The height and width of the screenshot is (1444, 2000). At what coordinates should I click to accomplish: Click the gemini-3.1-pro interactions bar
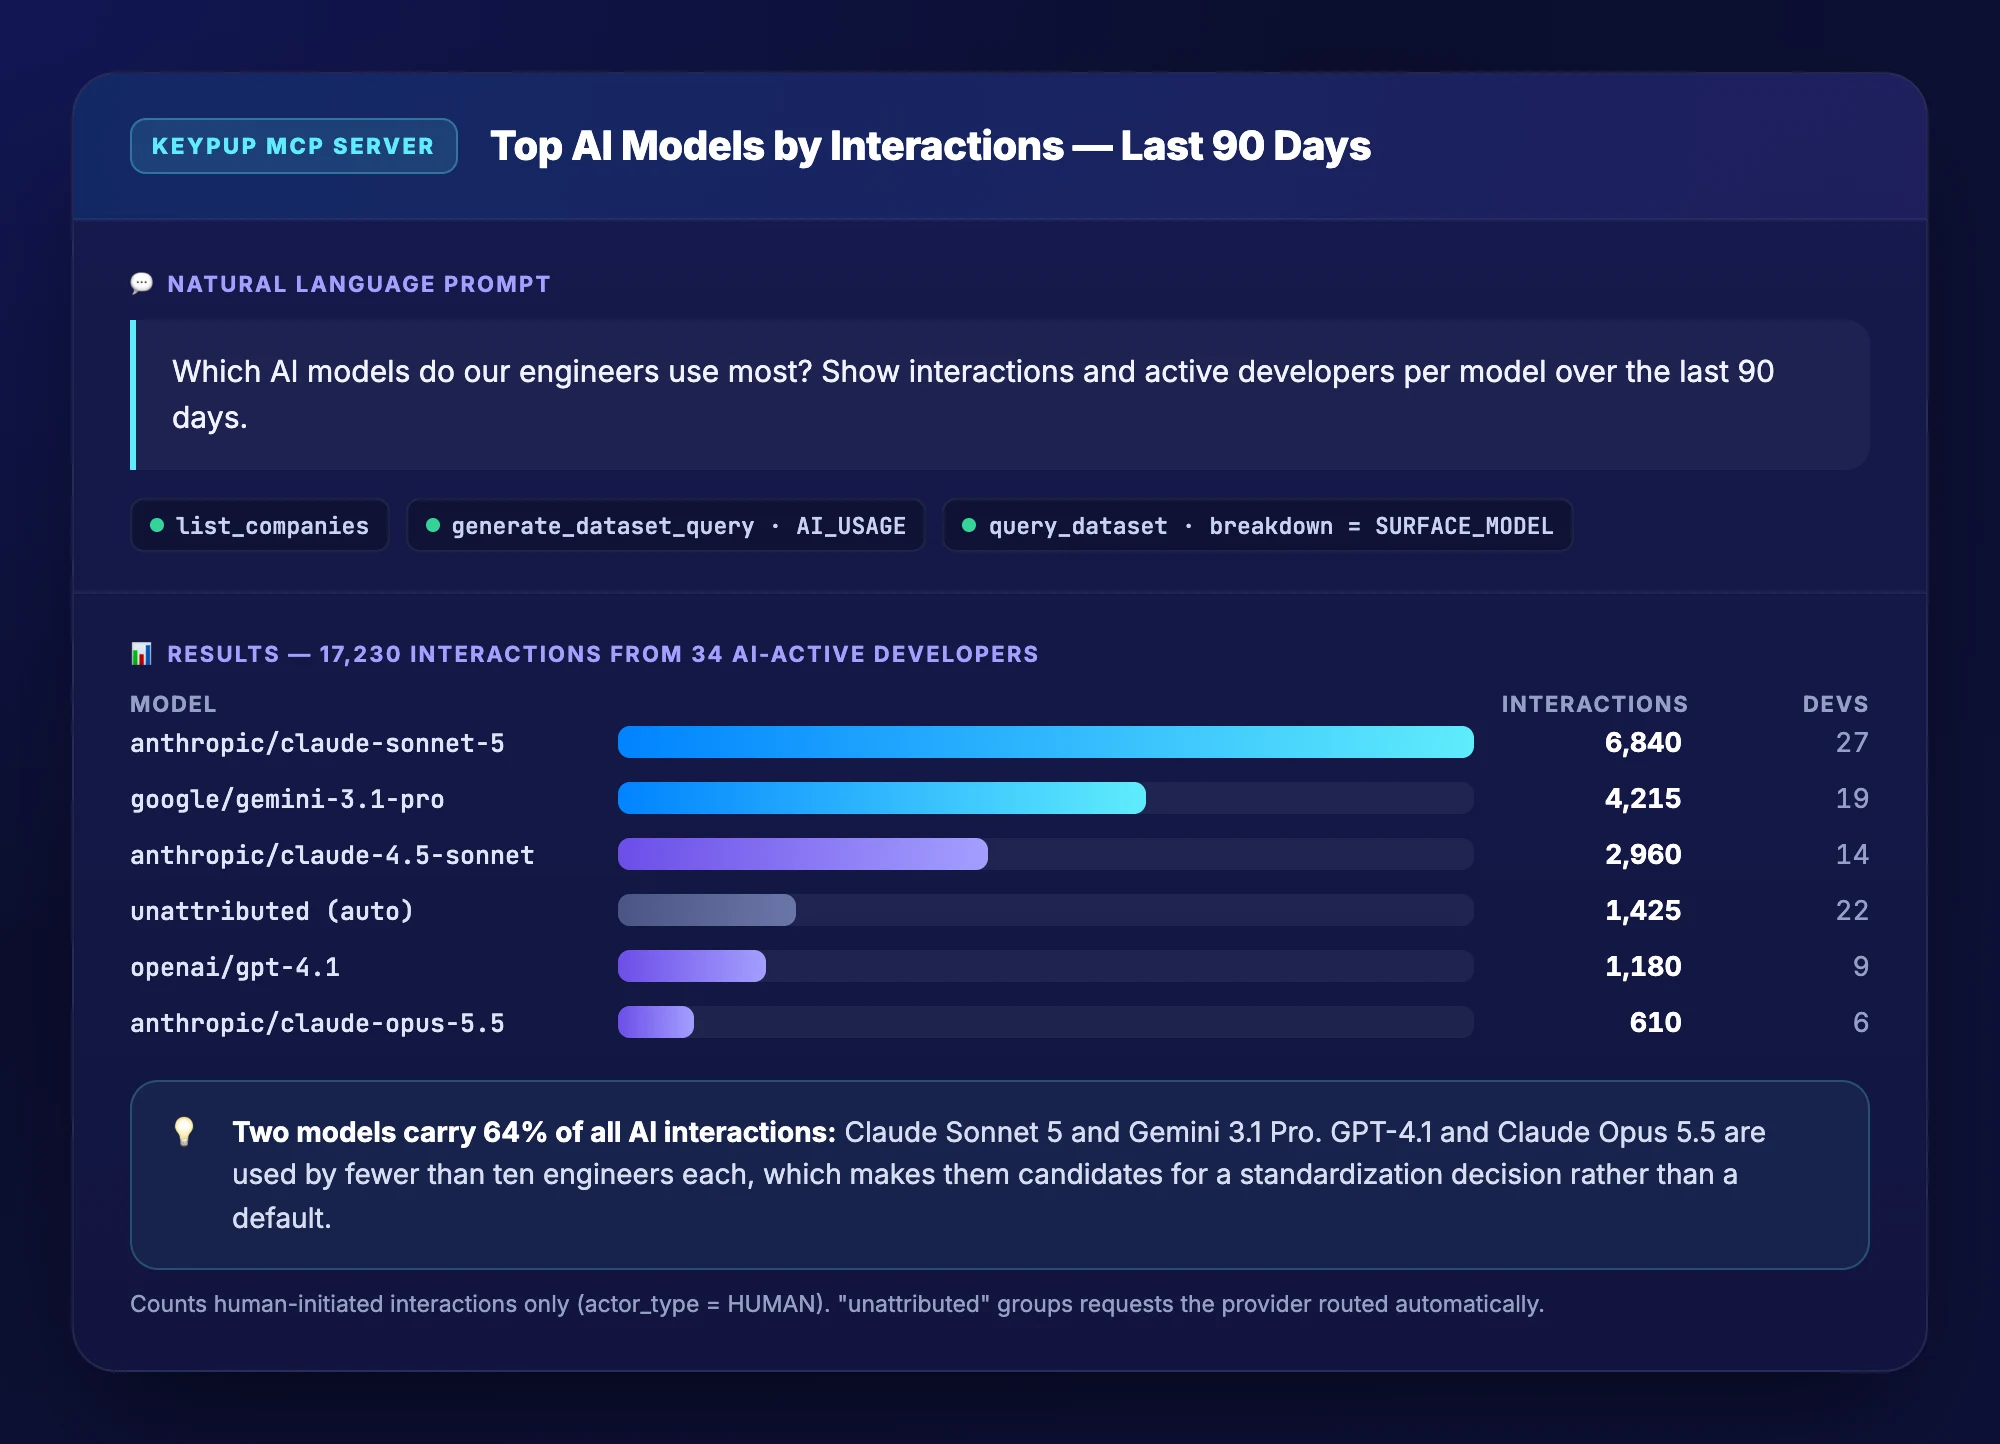[882, 798]
